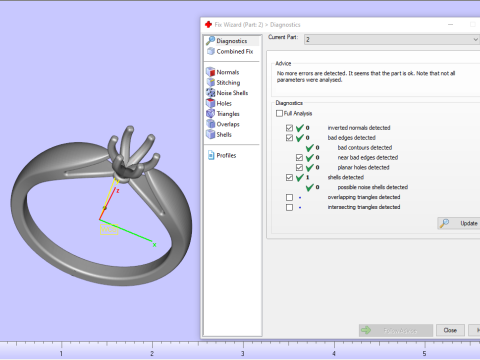
Task: Click the Stitching icon
Action: 211,82
